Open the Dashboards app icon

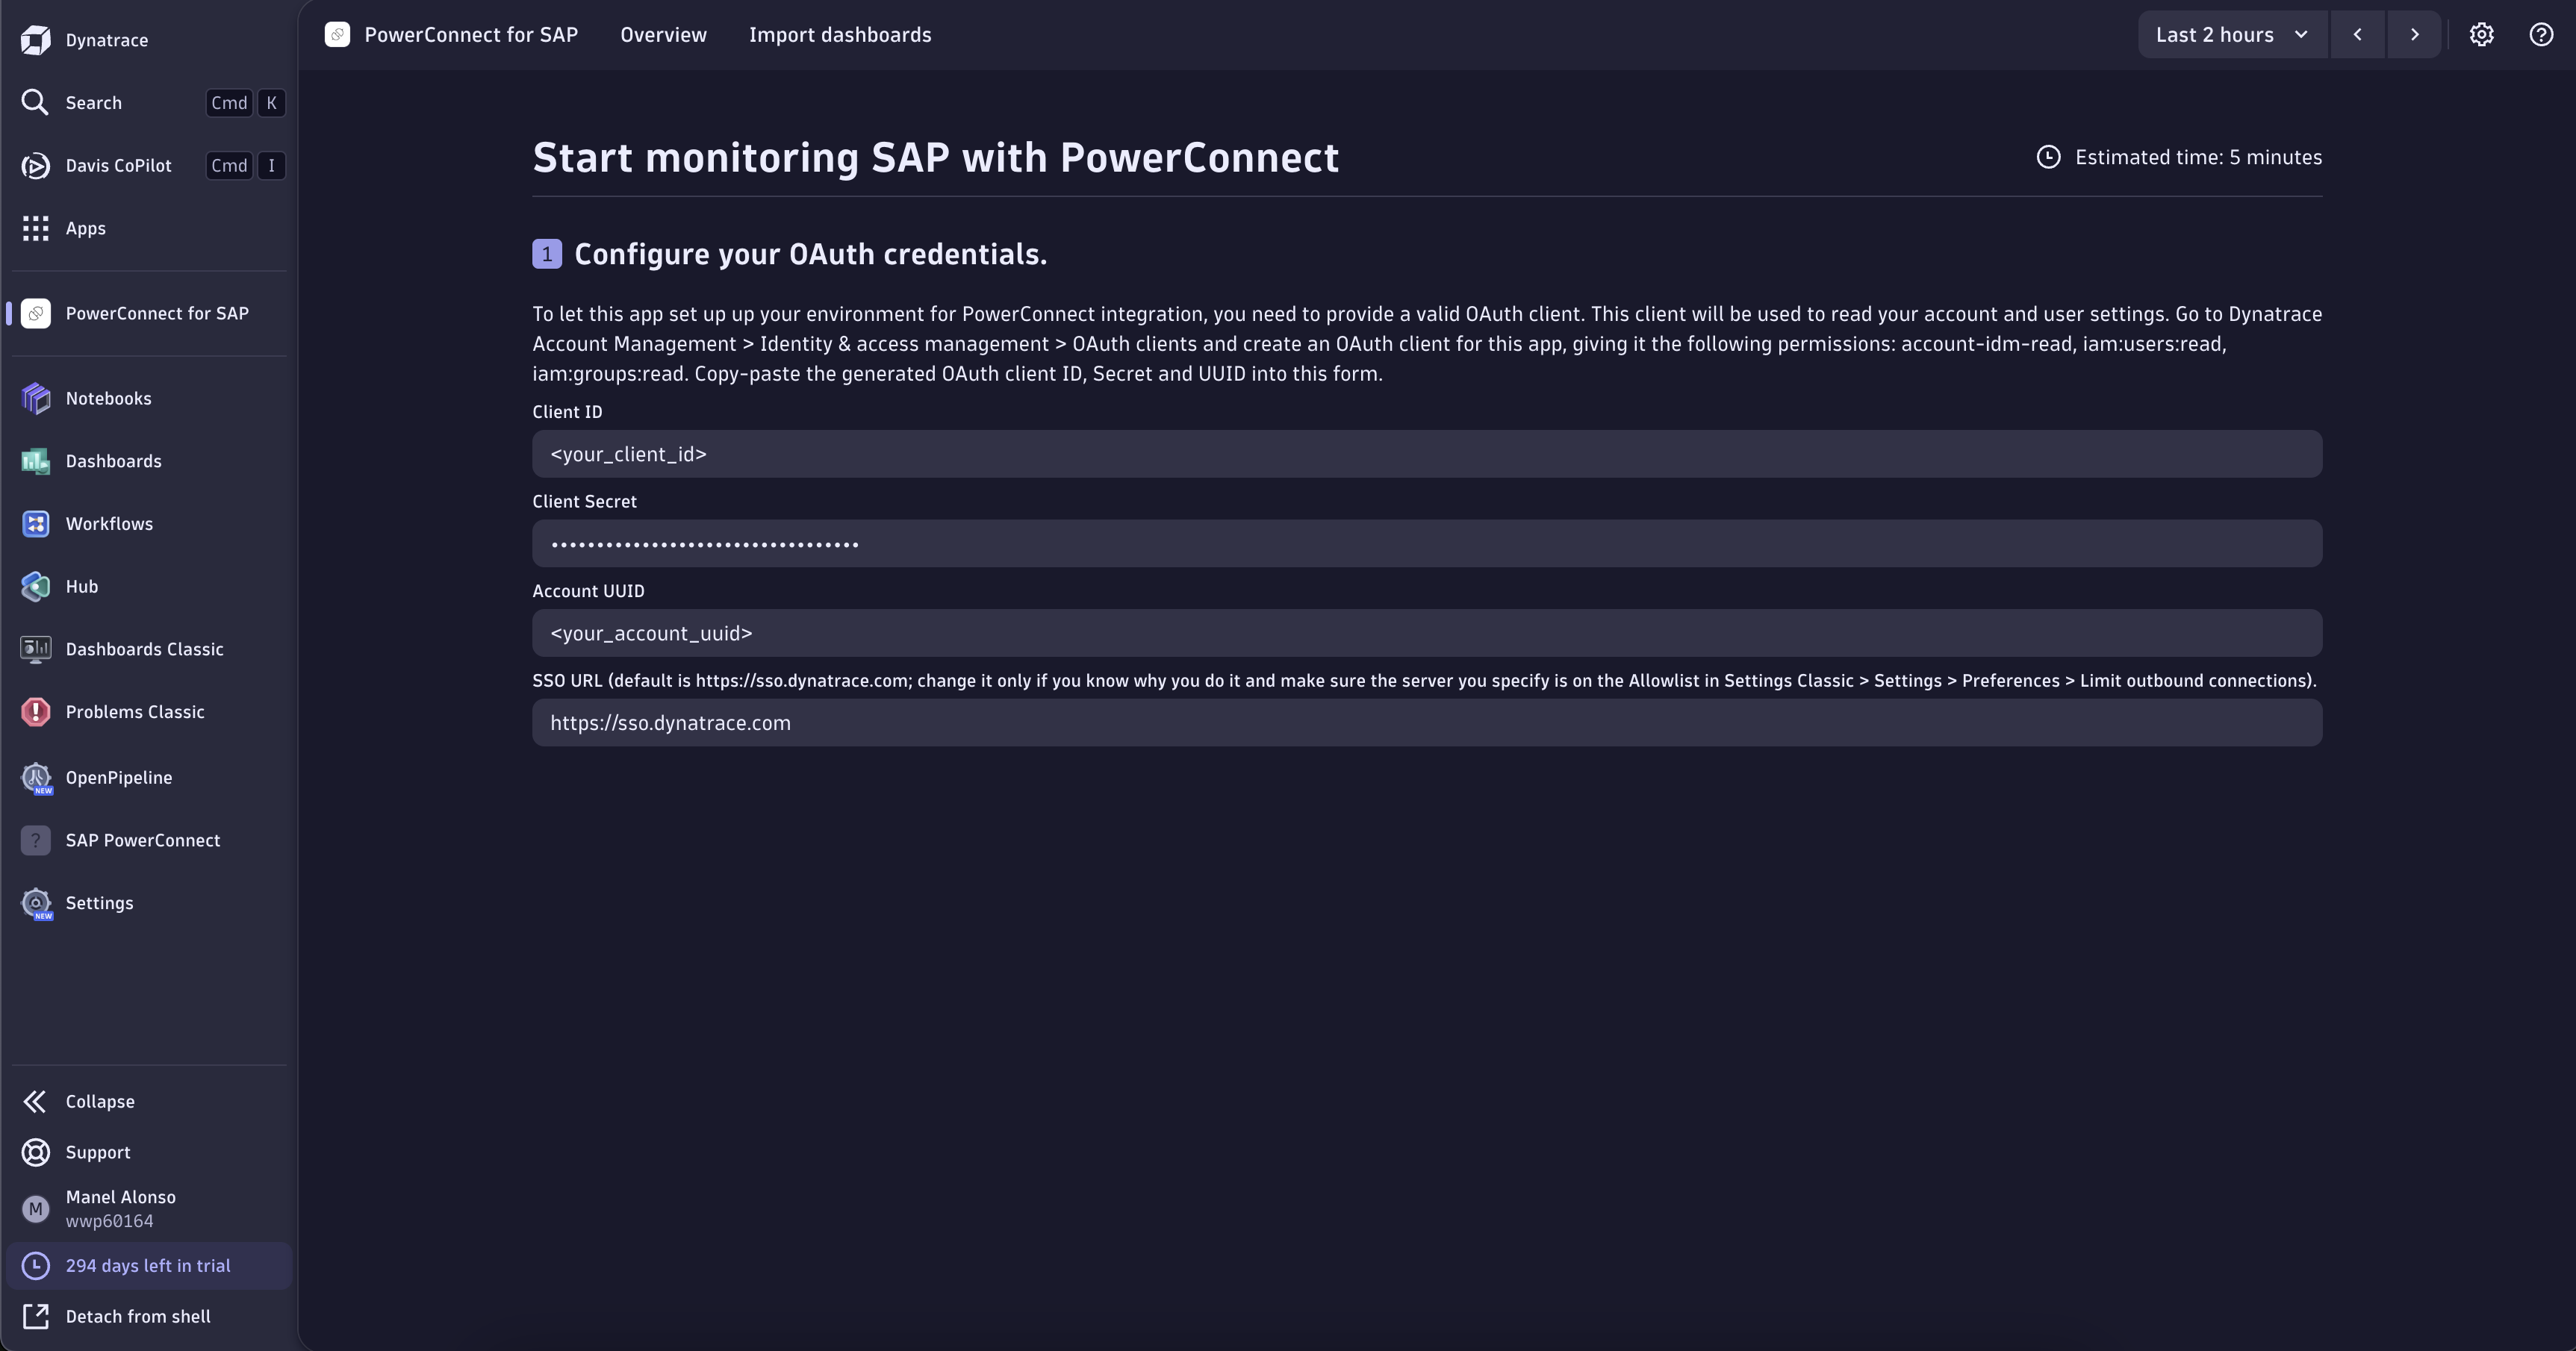point(36,461)
